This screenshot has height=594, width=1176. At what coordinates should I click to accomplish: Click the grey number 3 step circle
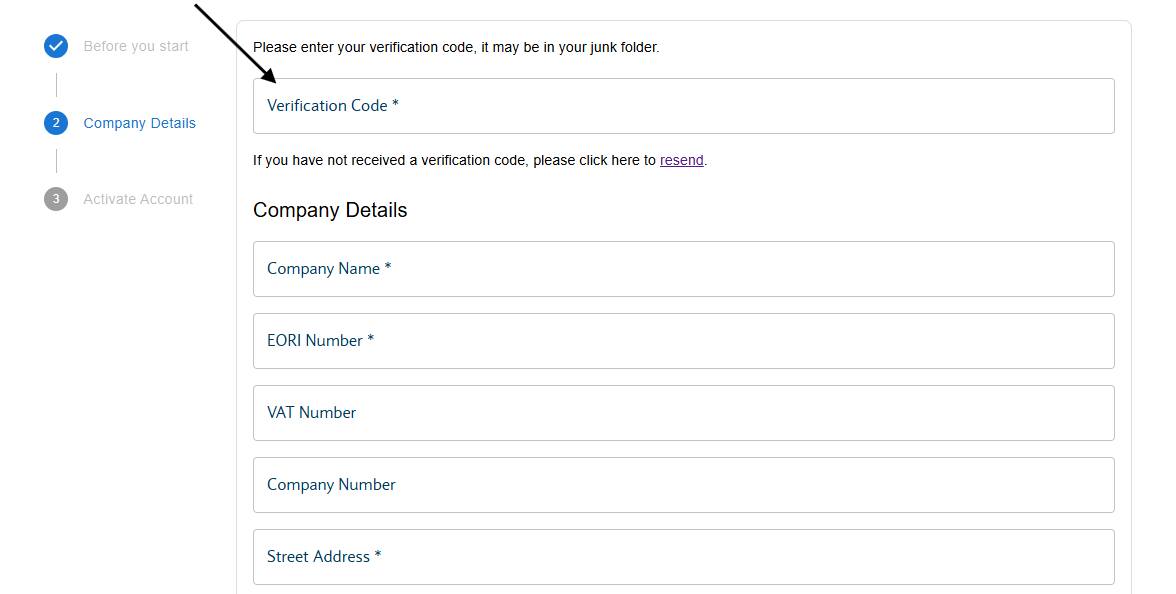(56, 199)
